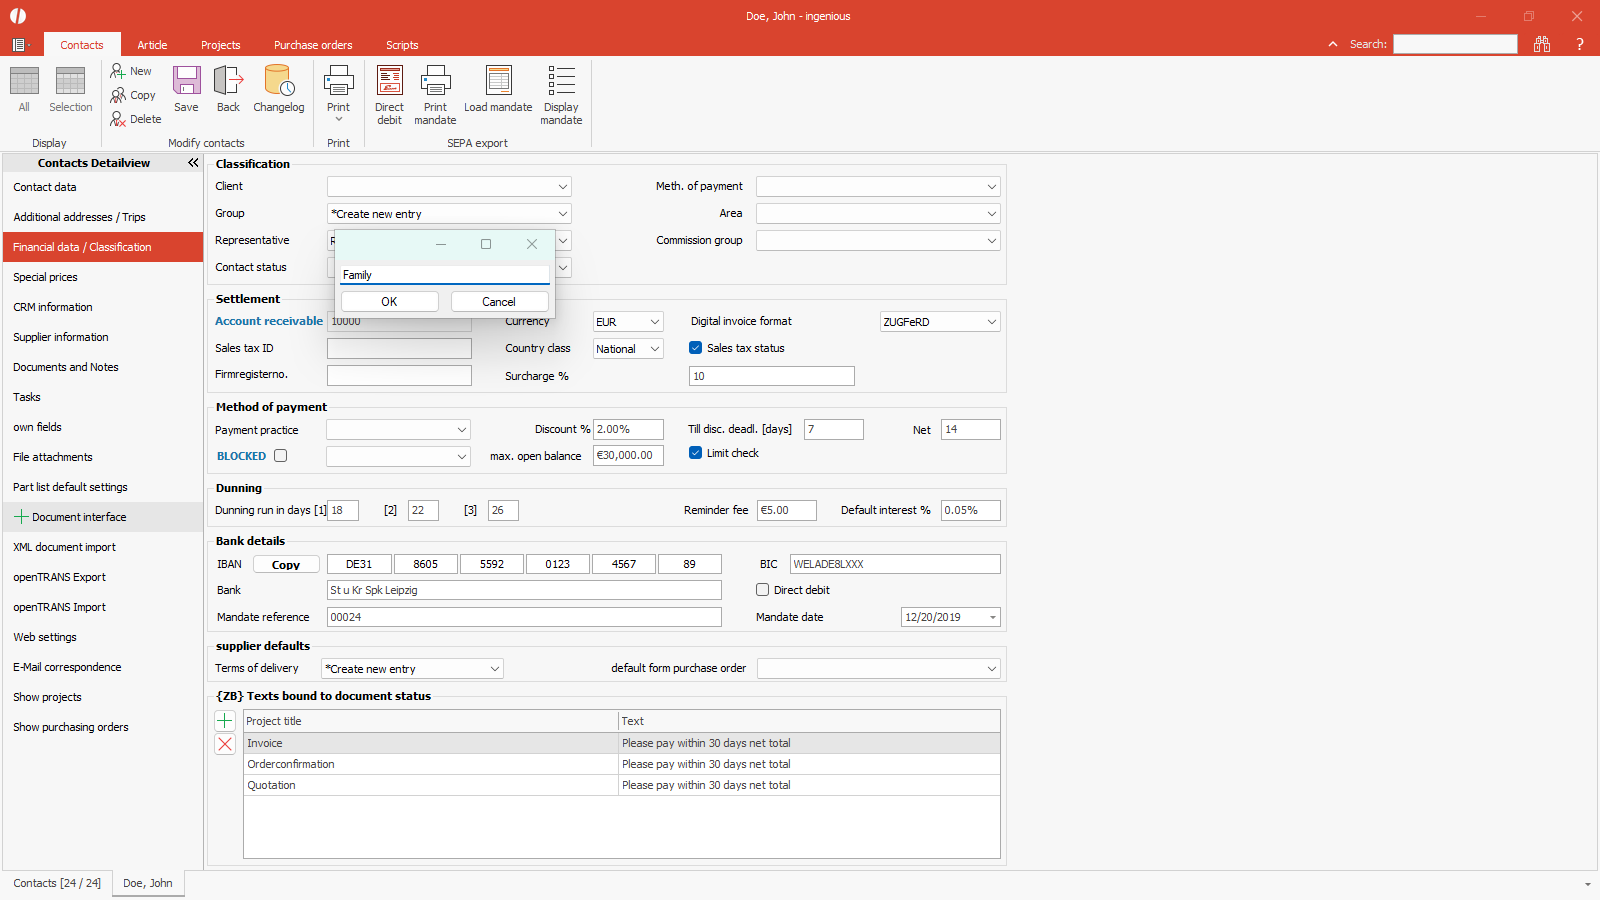The height and width of the screenshot is (900, 1600).
Task: Enable the Direct debit checkbox
Action: [763, 590]
